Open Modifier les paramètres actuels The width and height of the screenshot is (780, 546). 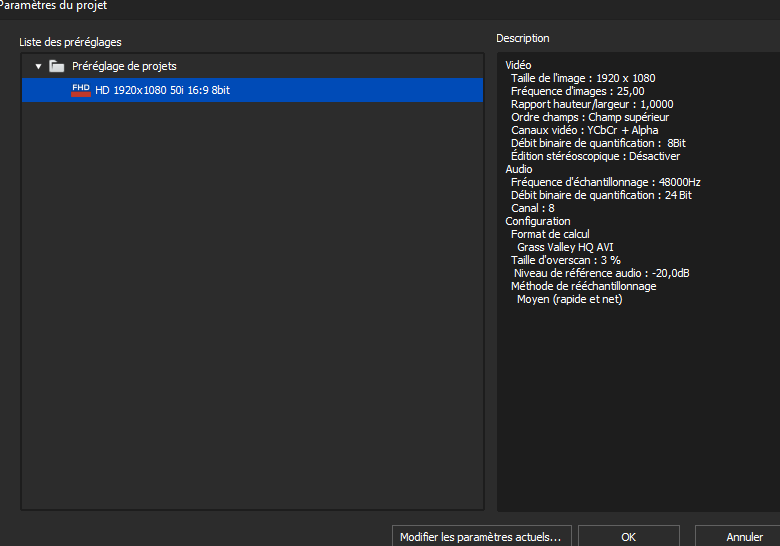[x=480, y=537]
